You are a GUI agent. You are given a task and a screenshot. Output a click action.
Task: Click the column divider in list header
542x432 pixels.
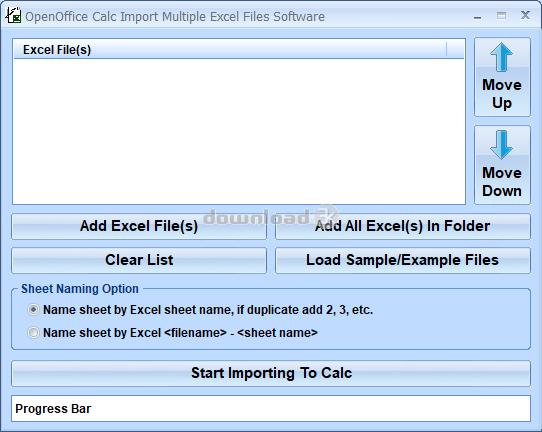coord(447,49)
